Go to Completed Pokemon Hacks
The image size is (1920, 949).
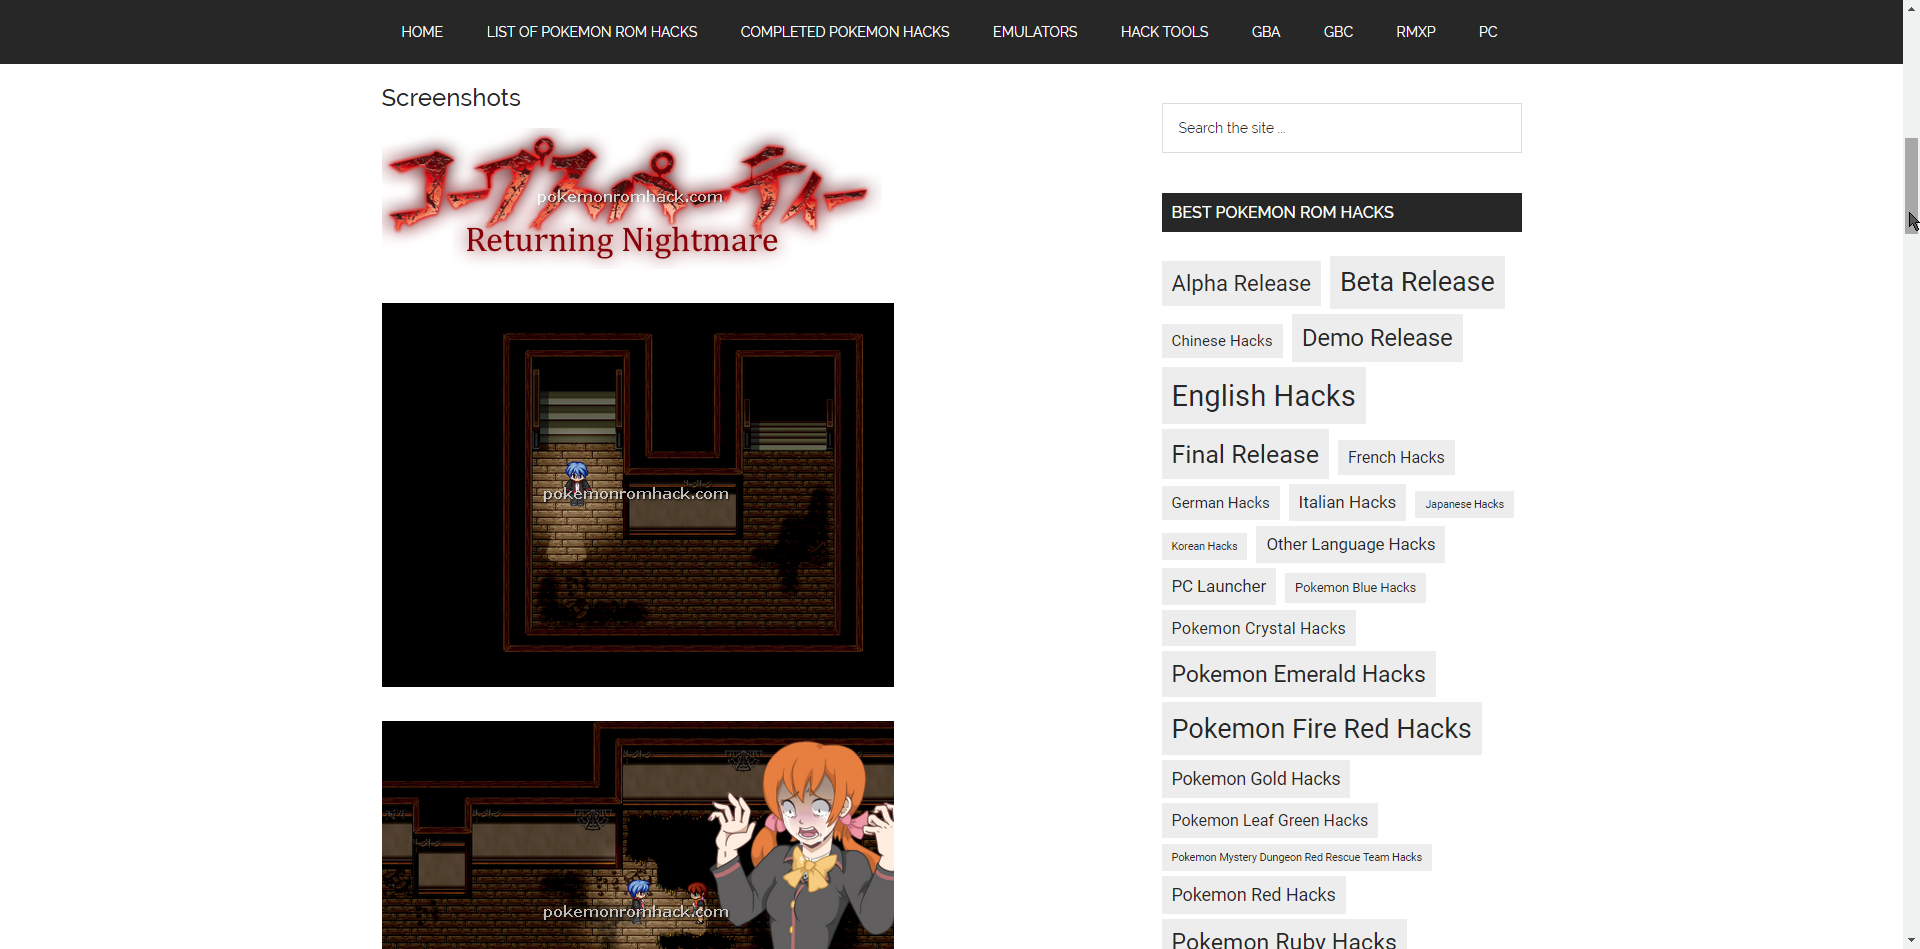click(844, 32)
